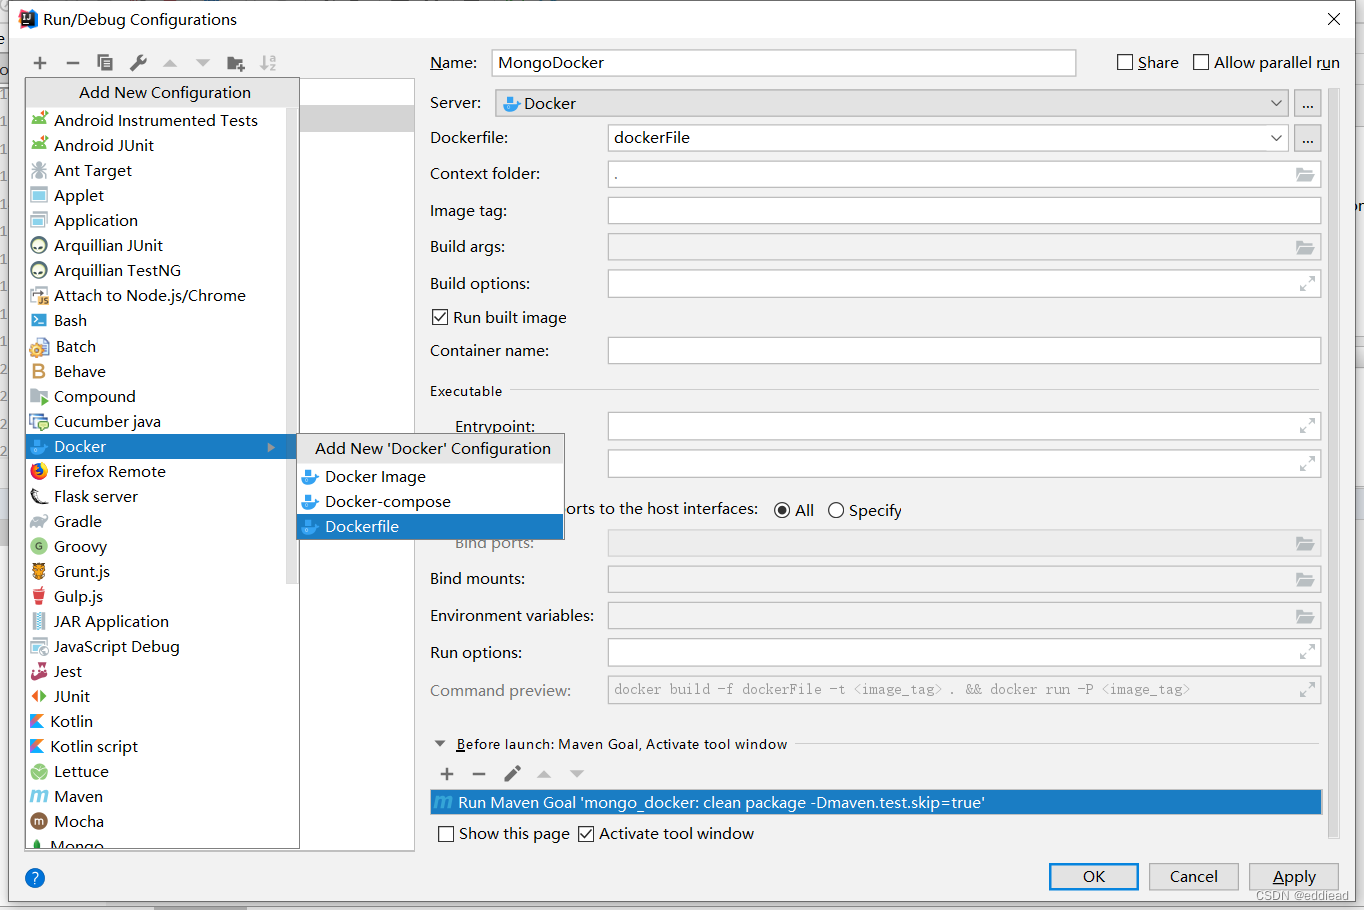Sort configurations alphabetically icon
Image resolution: width=1364 pixels, height=910 pixels.
(268, 63)
